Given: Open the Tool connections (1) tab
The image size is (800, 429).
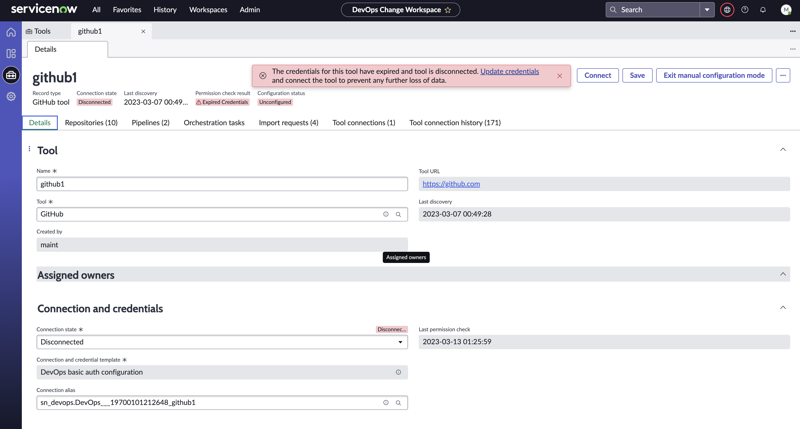Looking at the screenshot, I should [x=364, y=123].
